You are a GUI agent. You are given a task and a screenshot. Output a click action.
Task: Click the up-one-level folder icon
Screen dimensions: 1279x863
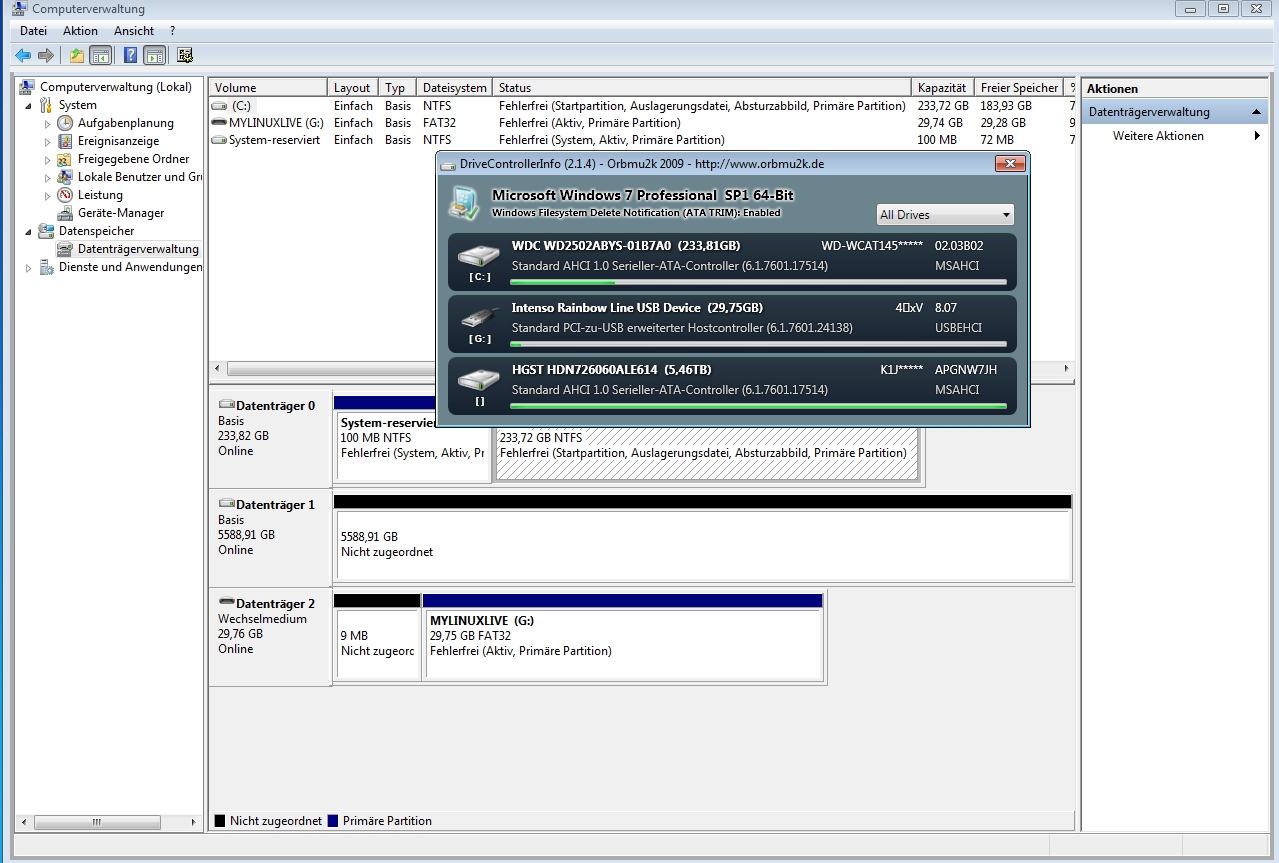(x=76, y=56)
